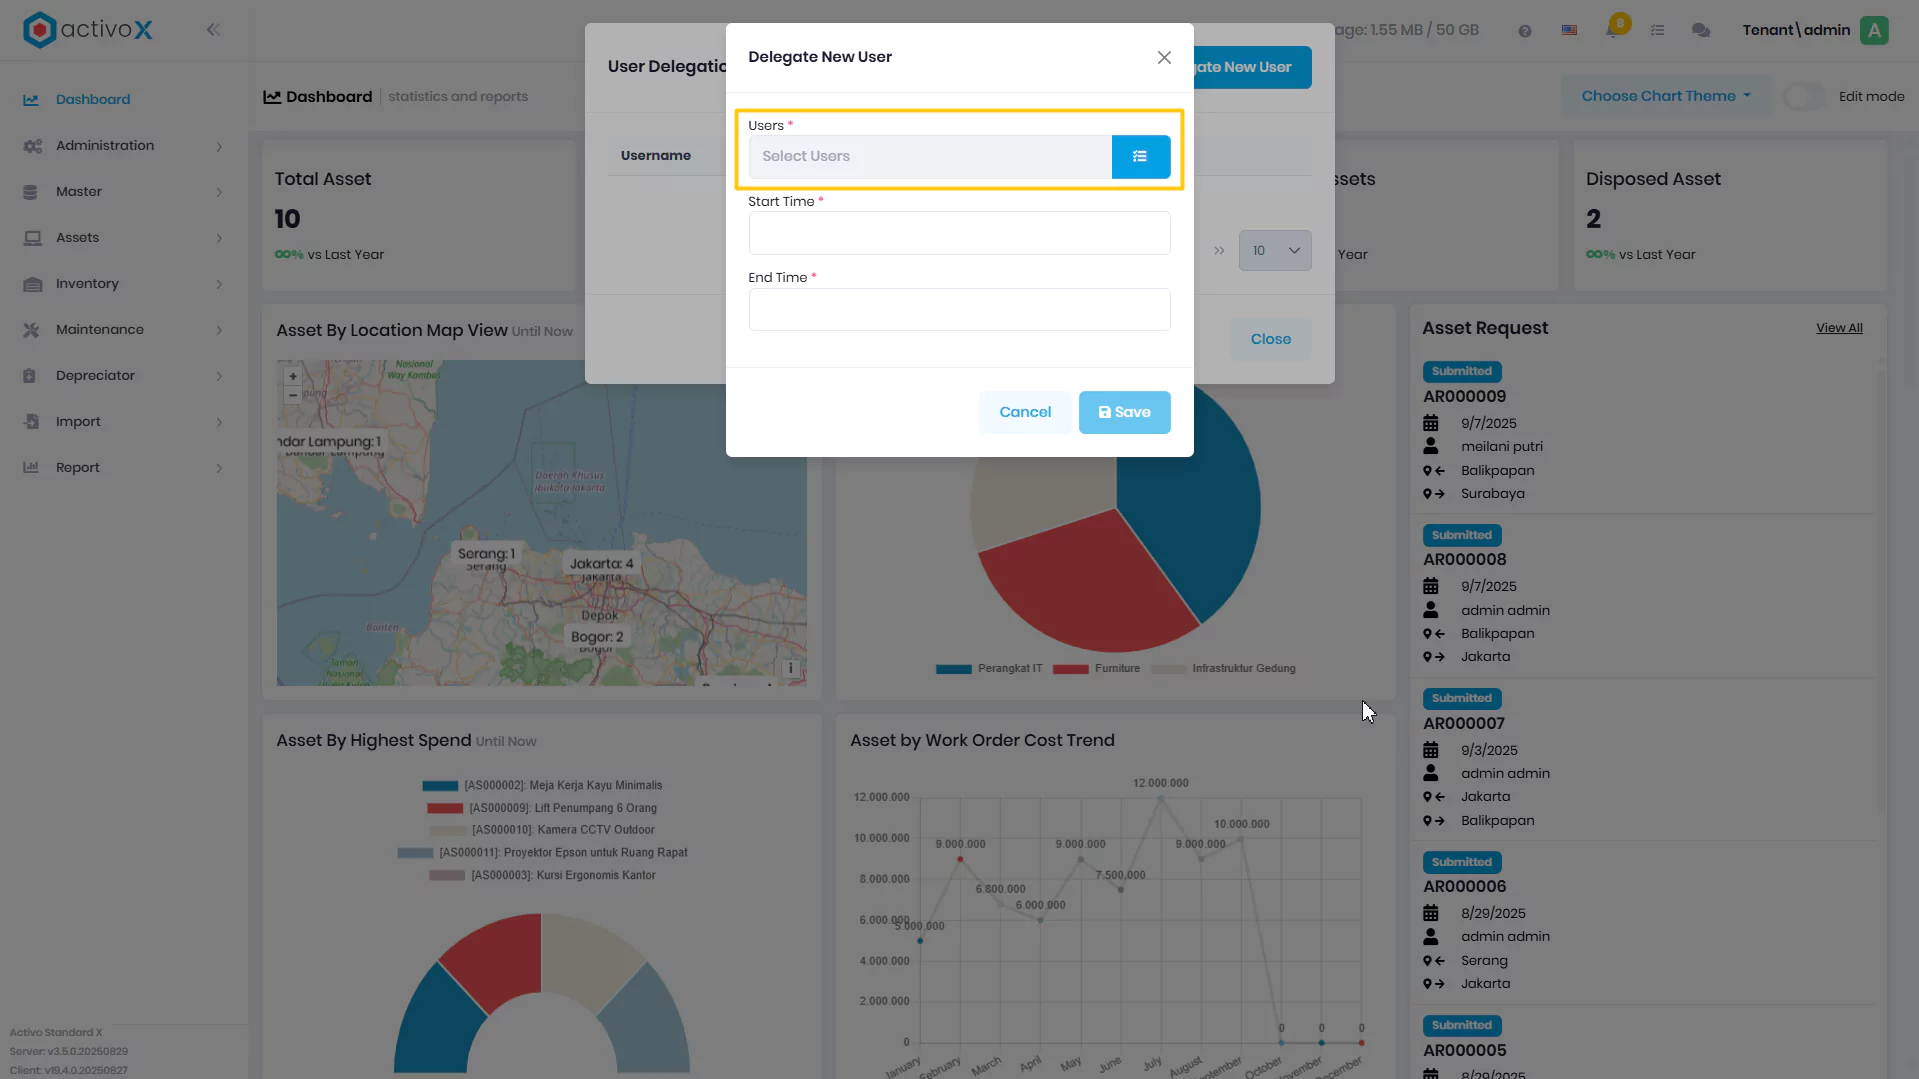The height and width of the screenshot is (1079, 1919).
Task: Click the Delegate New User button behind dialog
Action: 1252,67
